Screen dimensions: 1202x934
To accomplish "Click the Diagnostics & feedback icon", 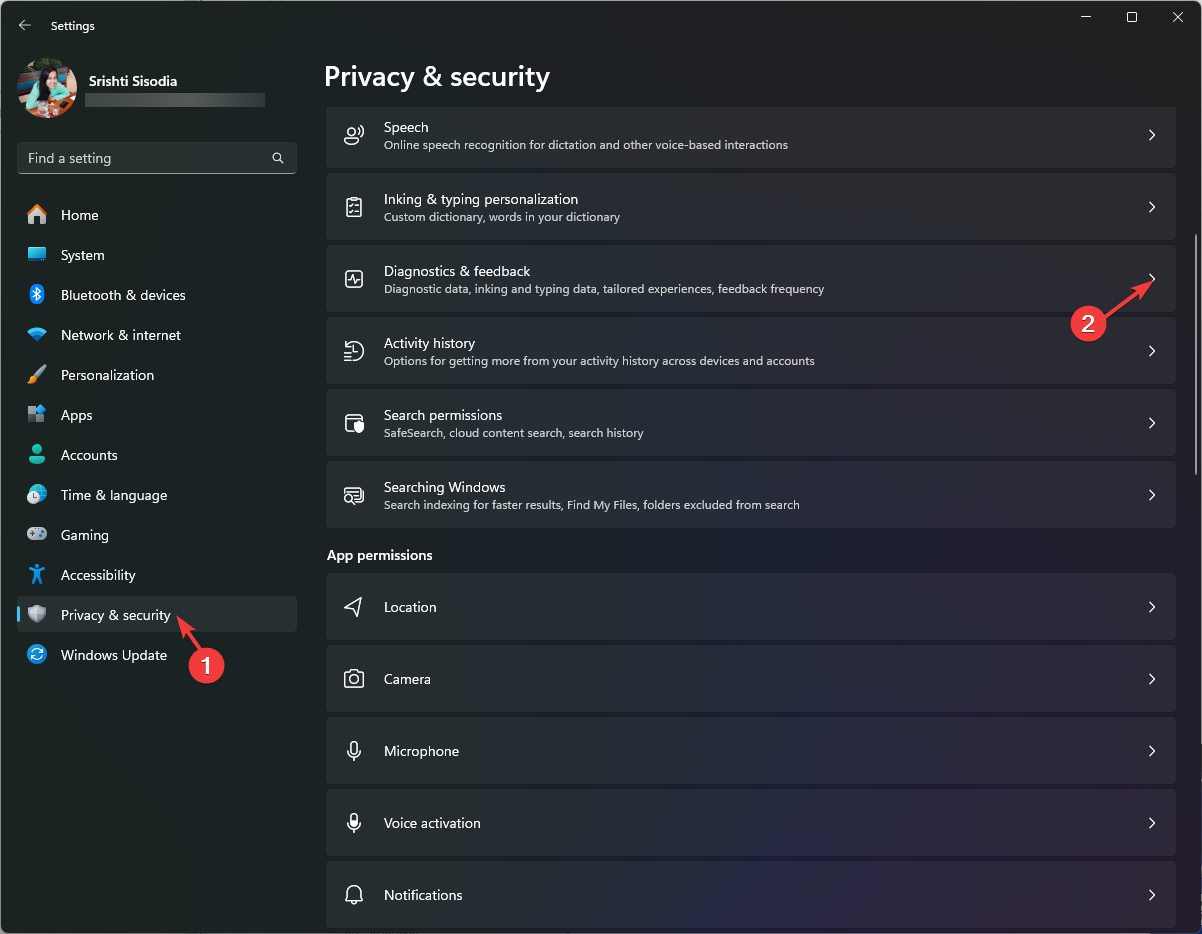I will 353,278.
